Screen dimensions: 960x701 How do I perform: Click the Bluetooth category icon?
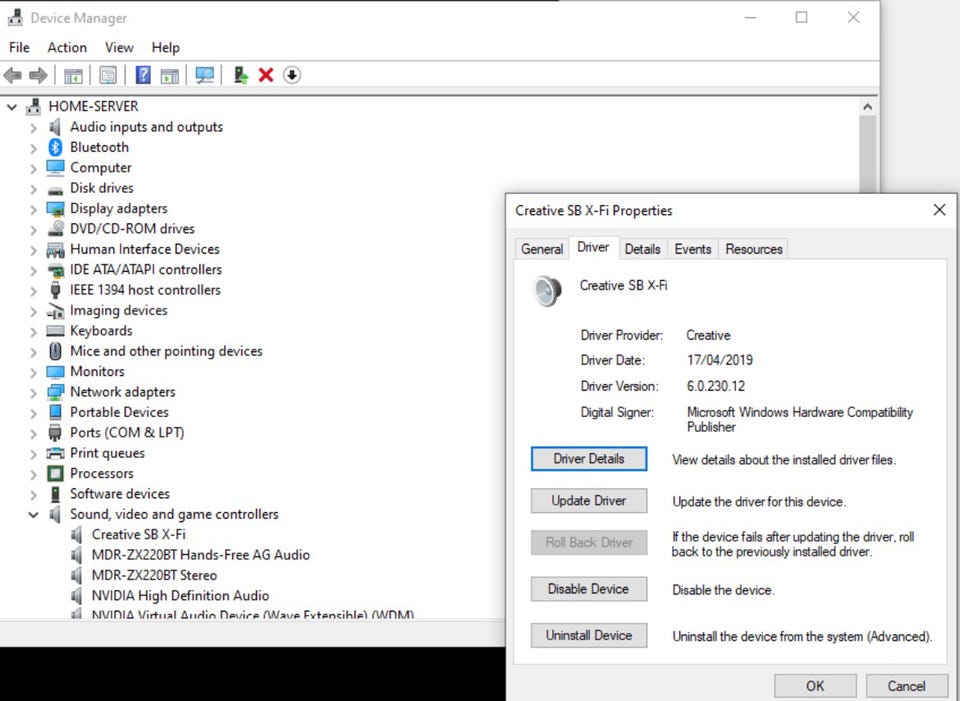55,147
